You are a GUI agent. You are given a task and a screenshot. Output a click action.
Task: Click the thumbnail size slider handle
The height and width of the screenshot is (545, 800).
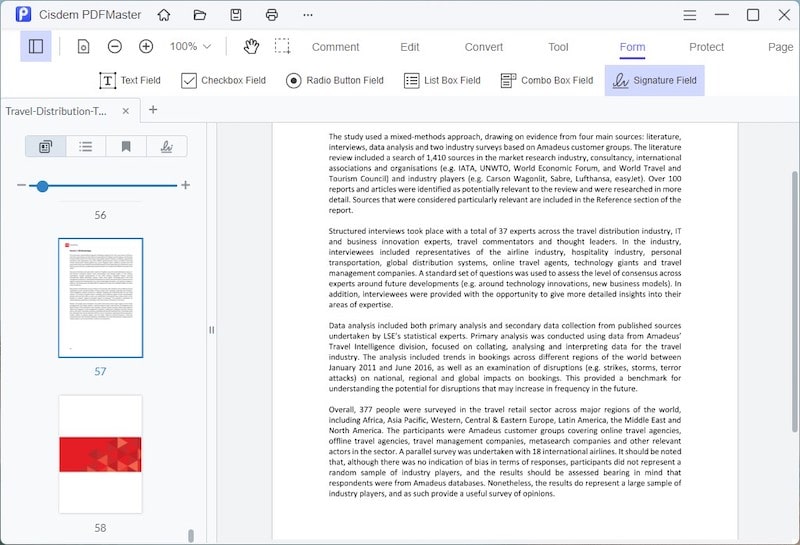point(42,186)
